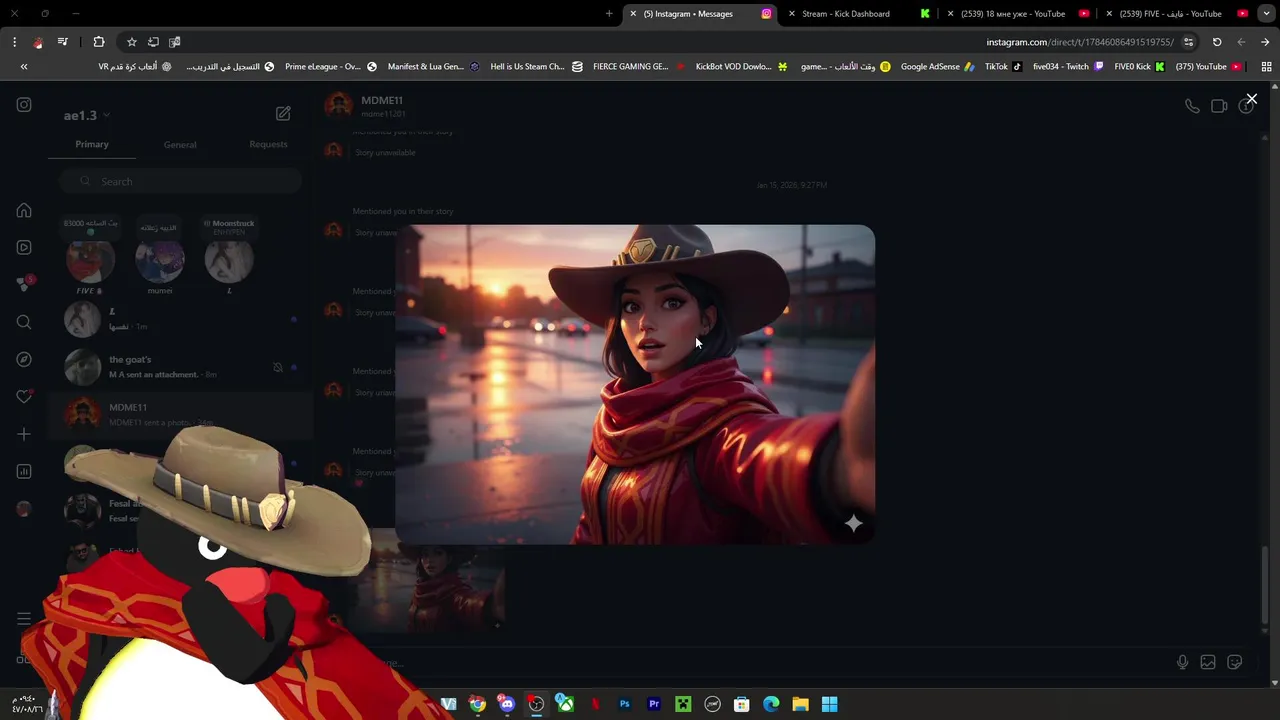
Task: Record a voice message with microphone
Action: coord(1182,662)
